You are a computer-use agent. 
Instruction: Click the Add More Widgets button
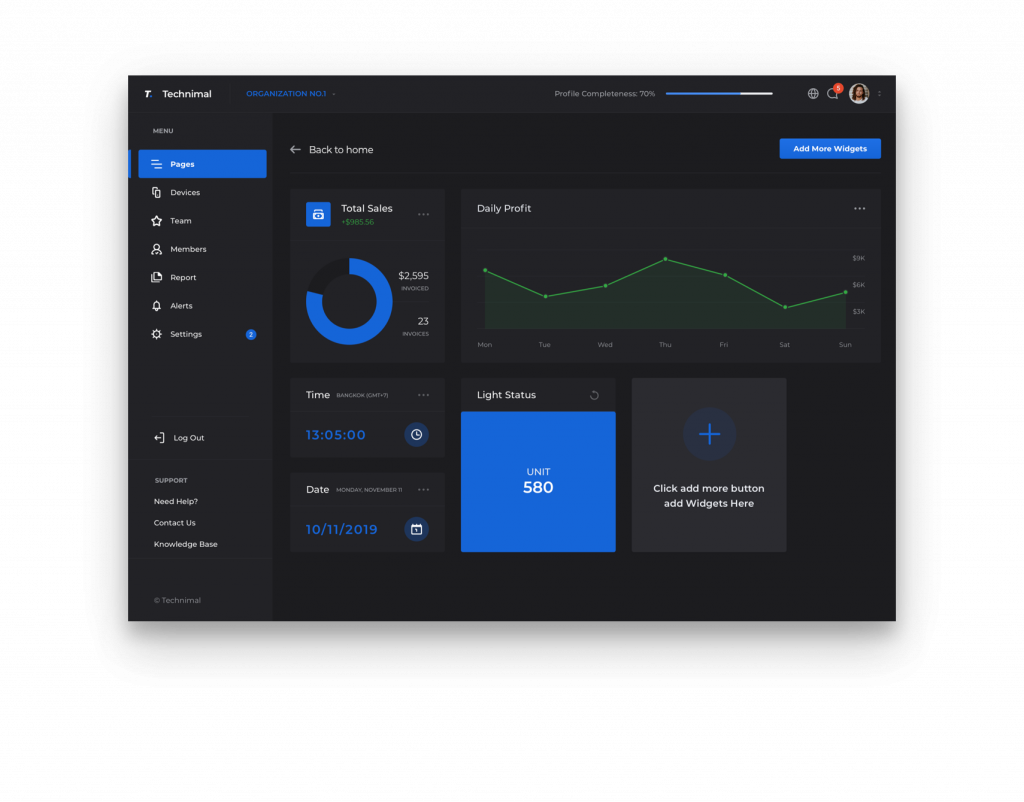click(830, 149)
